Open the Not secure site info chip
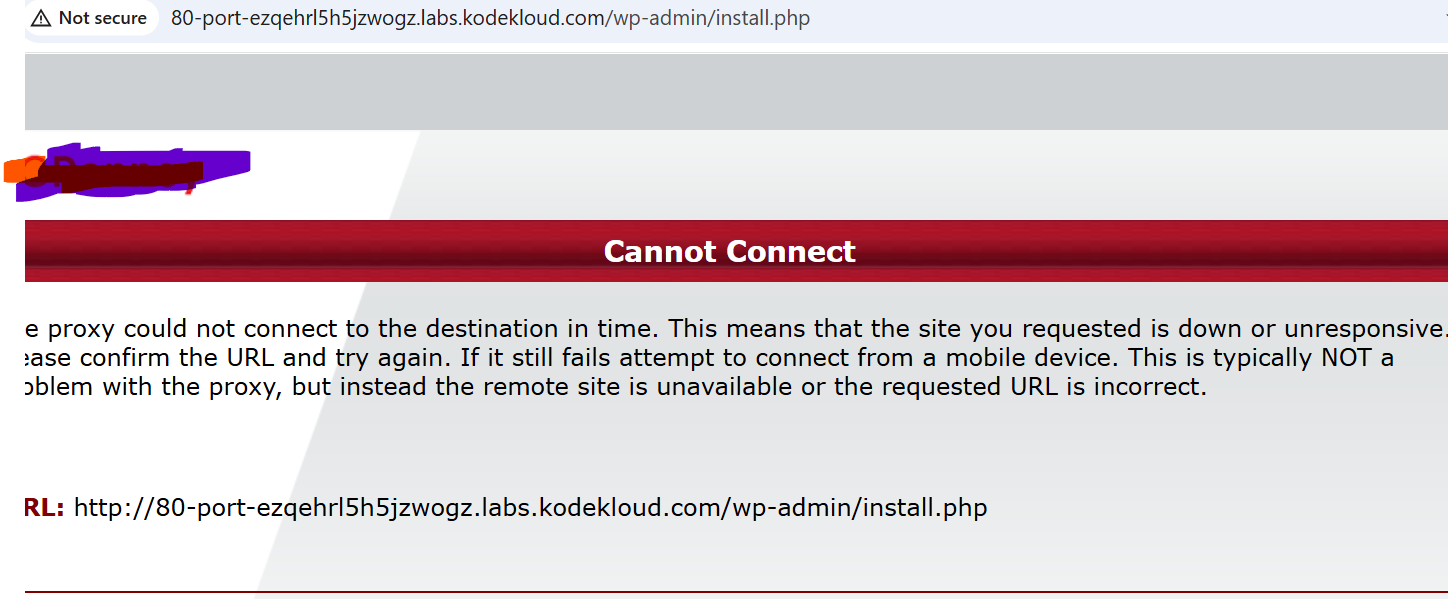Screen dimensions: 1448x599 pos(90,18)
